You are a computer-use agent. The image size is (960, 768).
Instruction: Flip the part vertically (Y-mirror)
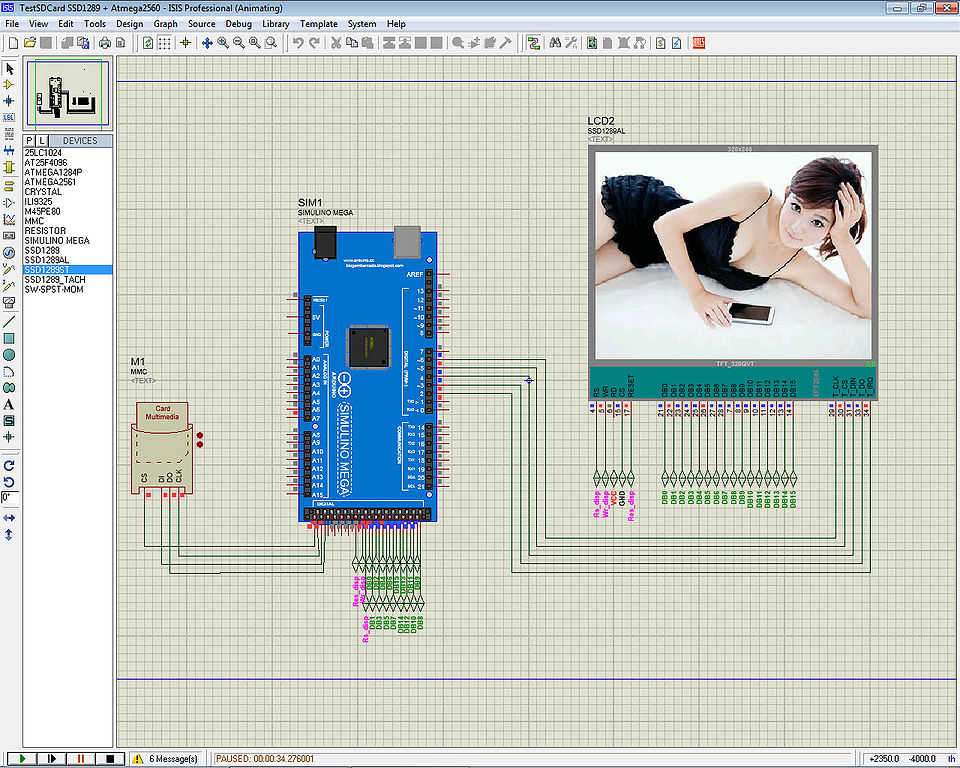(9, 535)
